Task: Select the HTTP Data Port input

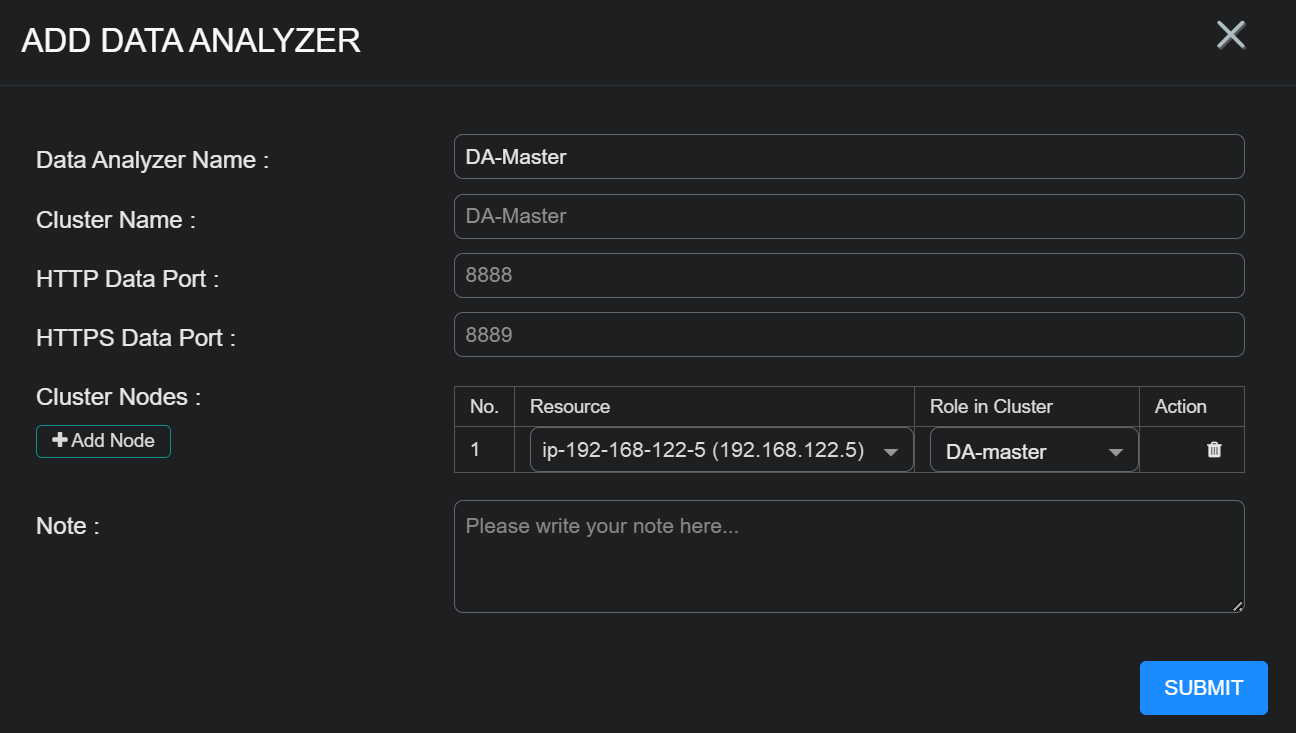Action: (848, 275)
